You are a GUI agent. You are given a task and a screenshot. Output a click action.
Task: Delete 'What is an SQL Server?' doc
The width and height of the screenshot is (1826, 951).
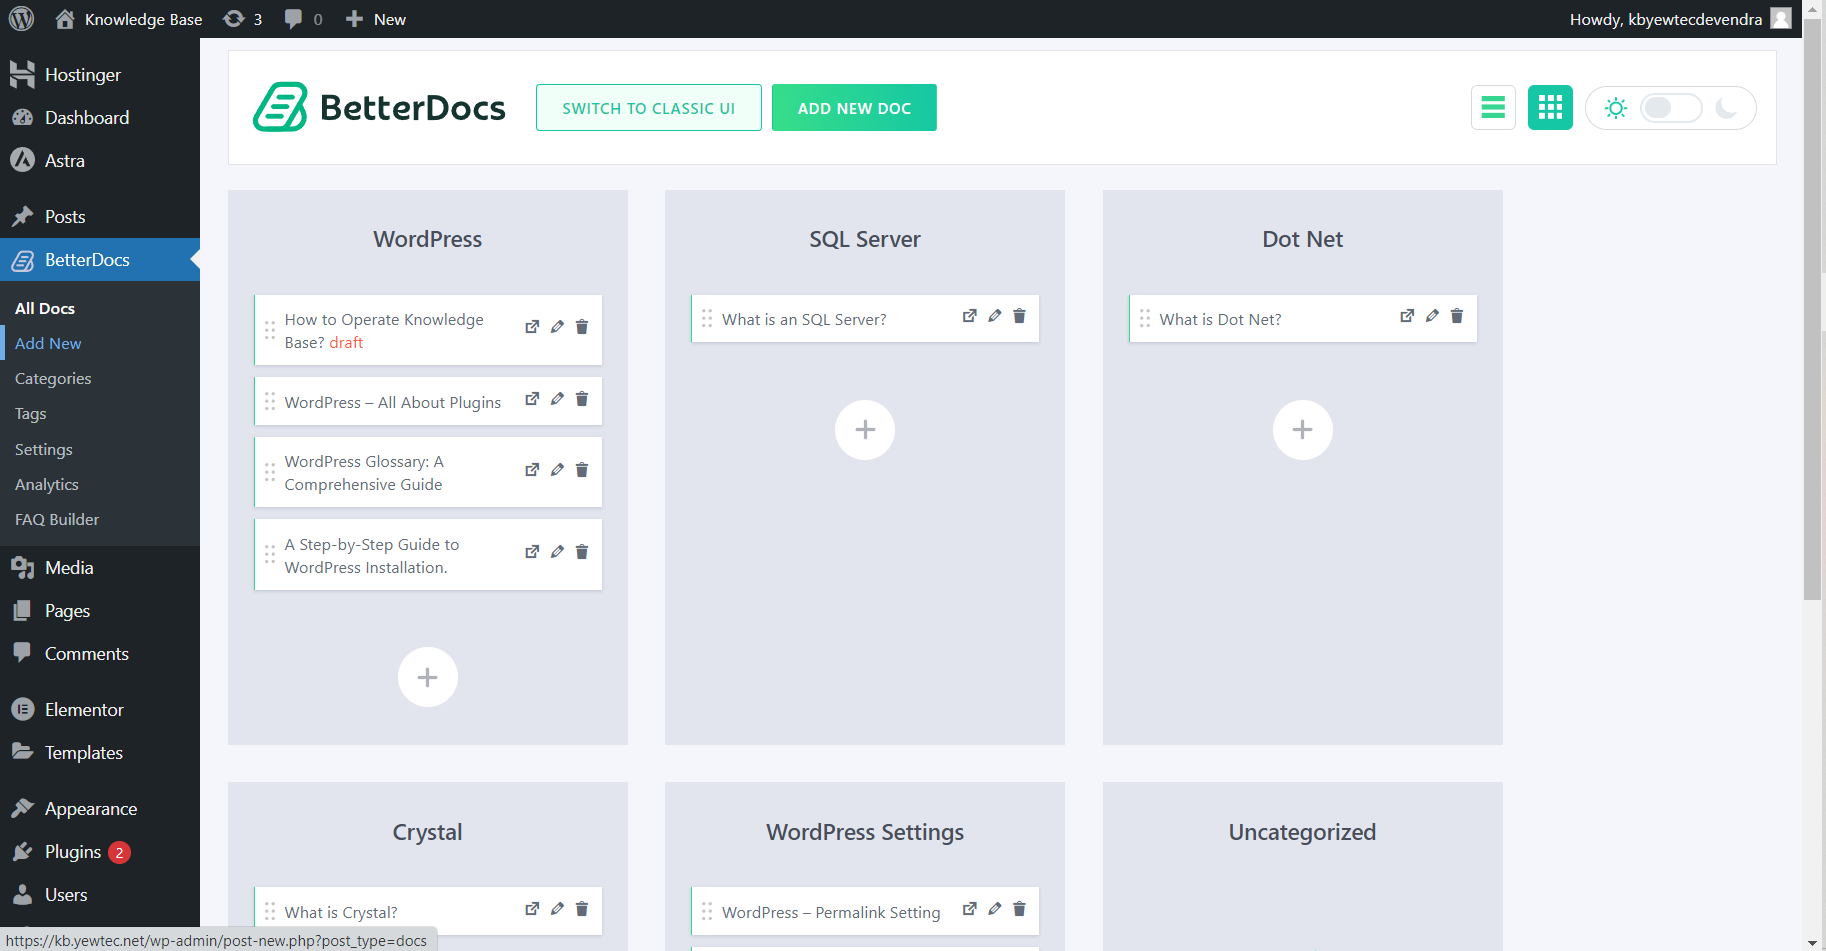[1019, 316]
